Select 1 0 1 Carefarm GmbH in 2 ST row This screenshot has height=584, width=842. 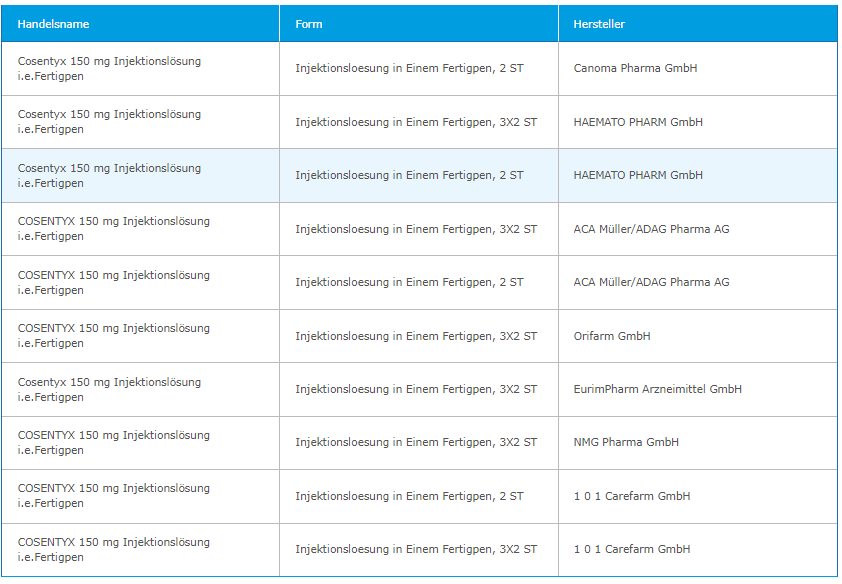(x=632, y=496)
